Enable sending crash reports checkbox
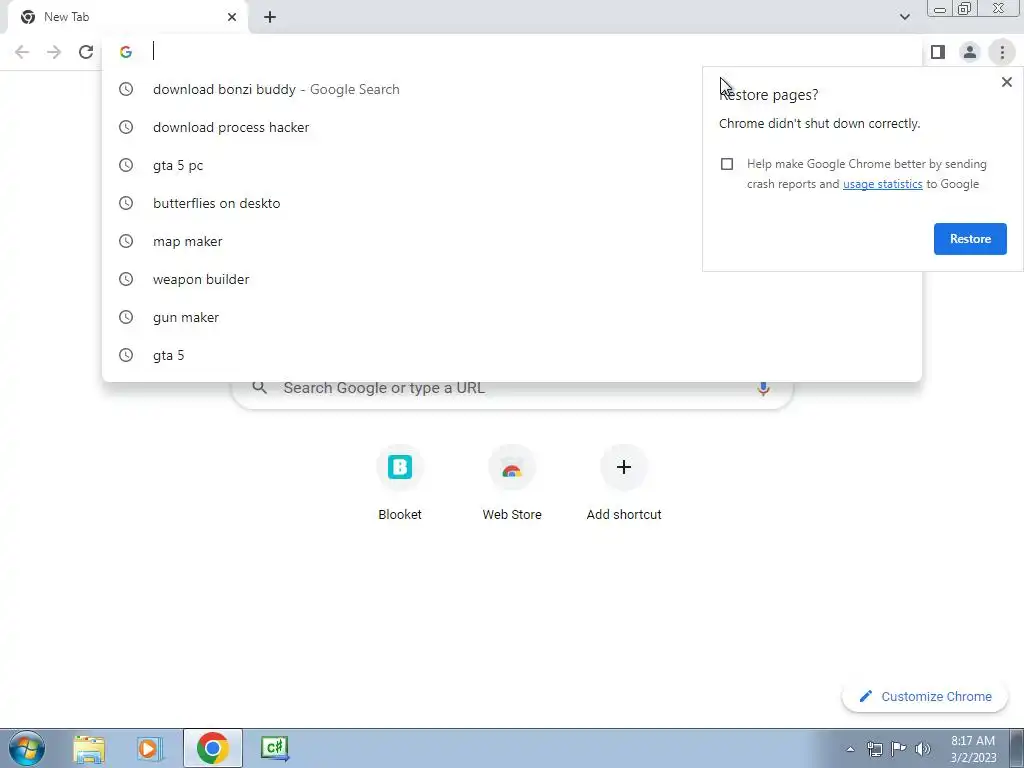Viewport: 1024px width, 768px height. (727, 164)
